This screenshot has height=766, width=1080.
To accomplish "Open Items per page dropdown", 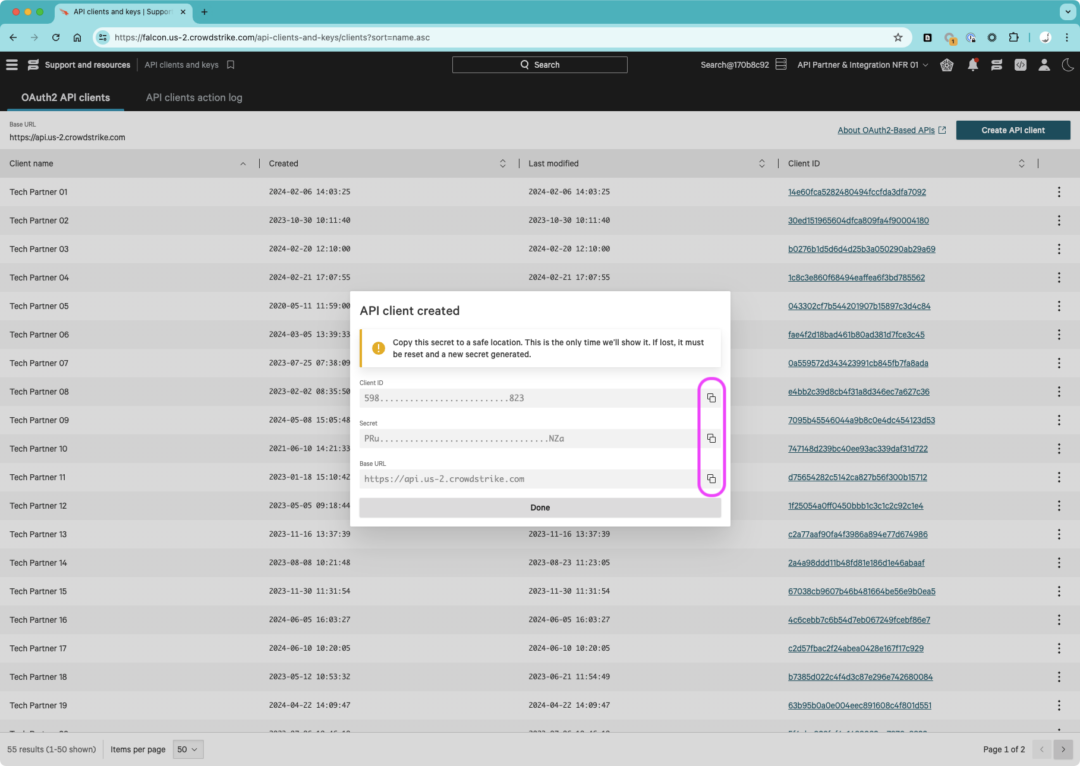I will pyautogui.click(x=187, y=749).
